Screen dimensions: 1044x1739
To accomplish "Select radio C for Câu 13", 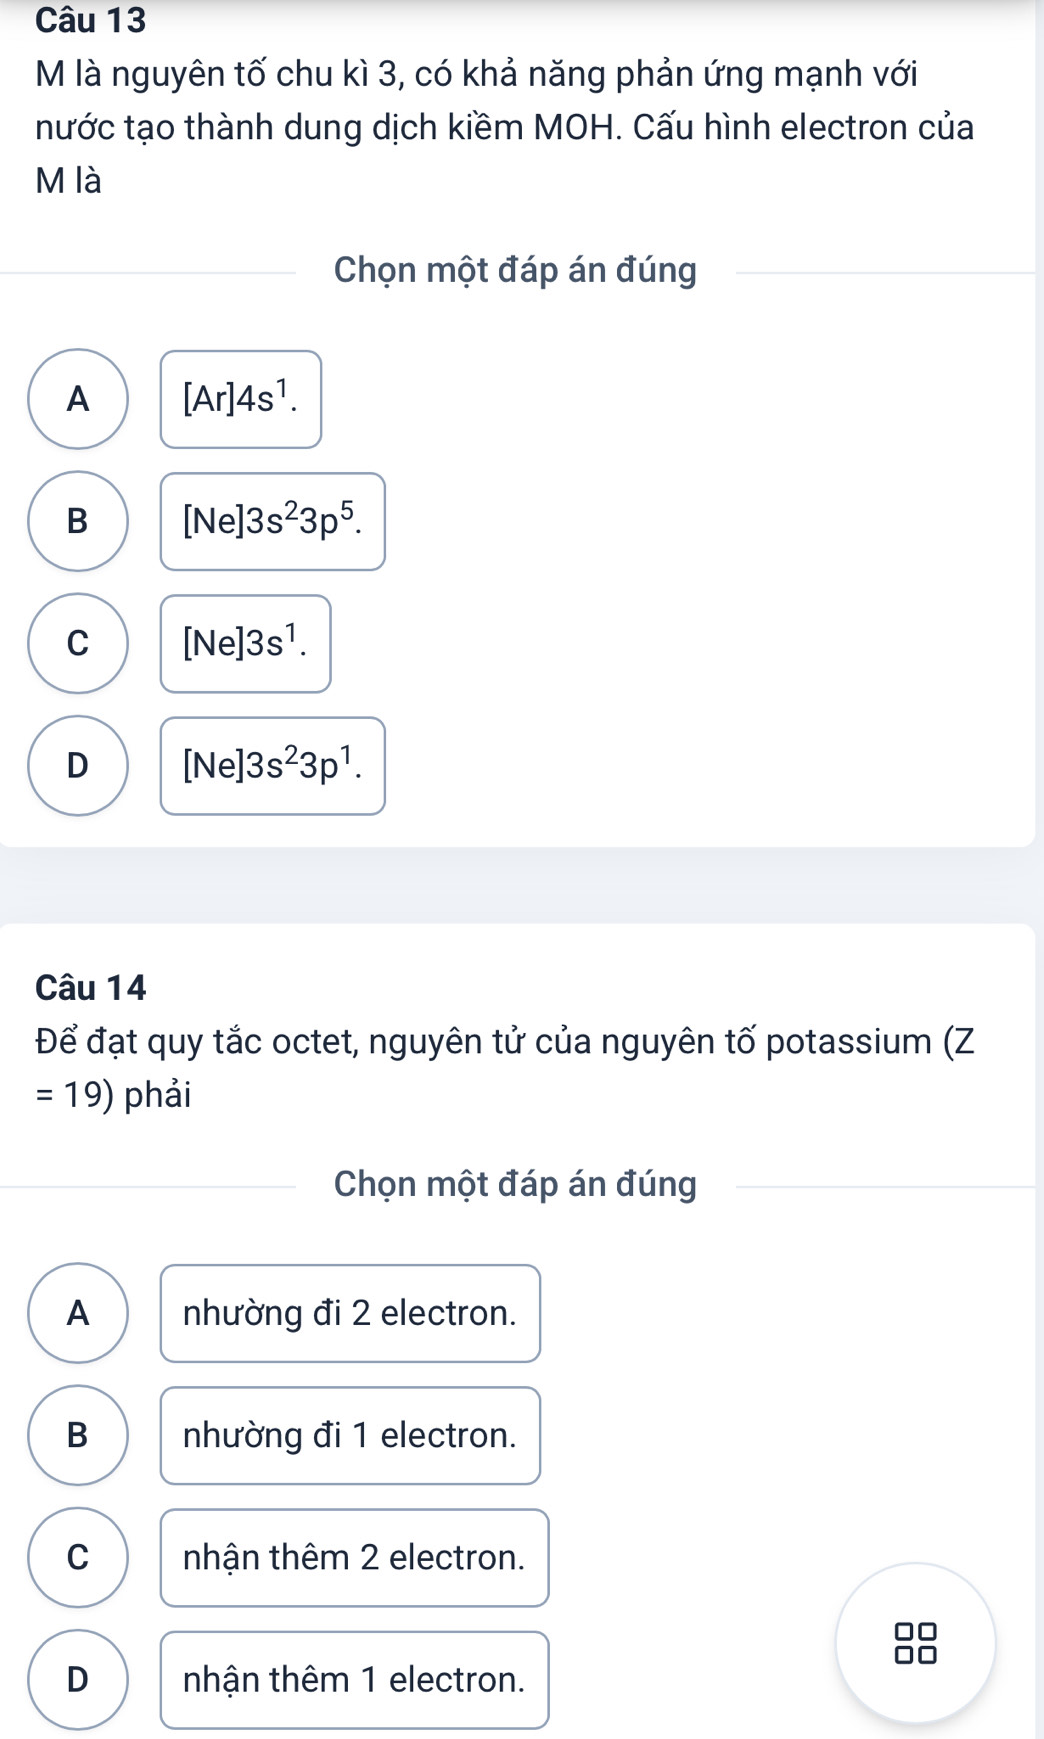I will click(x=78, y=643).
